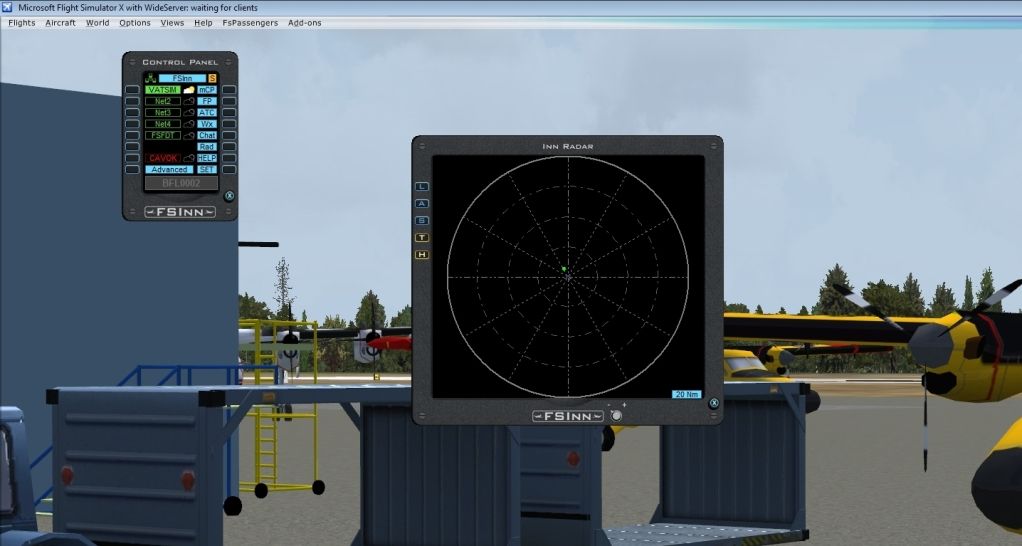Click the 20 Nm range label
Screen dimensions: 1022x546
point(687,394)
